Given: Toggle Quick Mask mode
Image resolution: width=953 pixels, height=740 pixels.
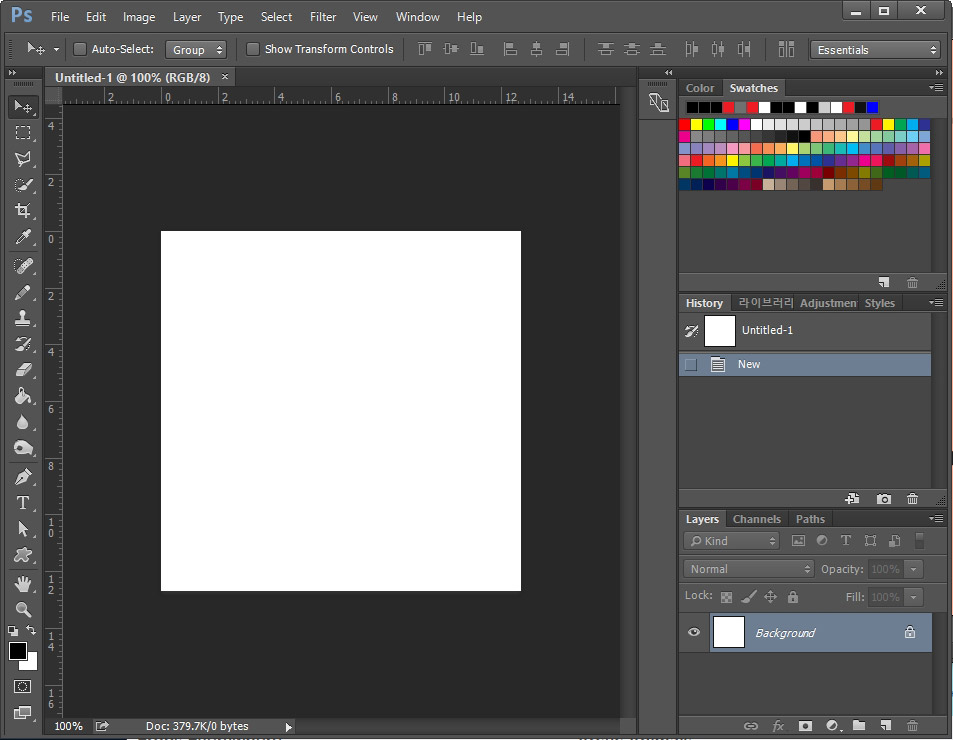Looking at the screenshot, I should click(22, 687).
